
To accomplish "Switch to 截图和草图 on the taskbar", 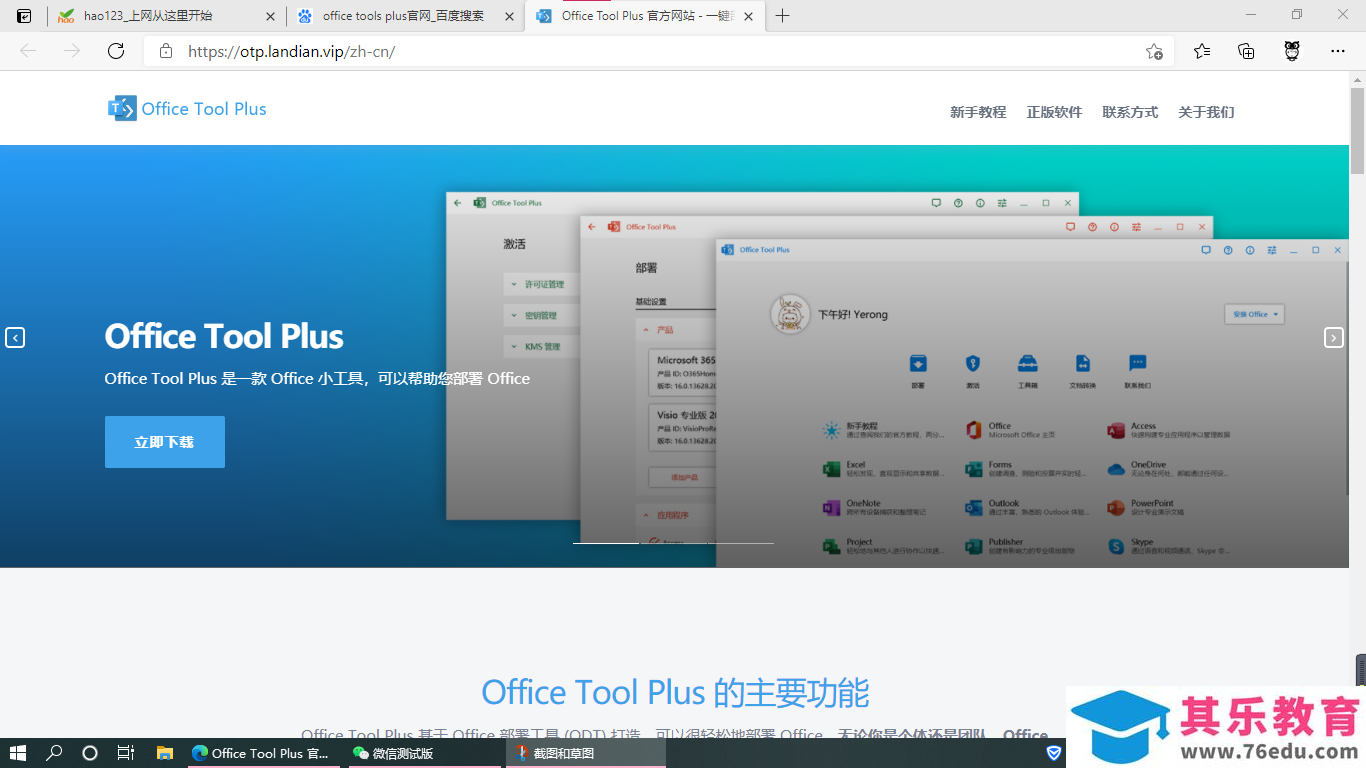I will pos(585,753).
